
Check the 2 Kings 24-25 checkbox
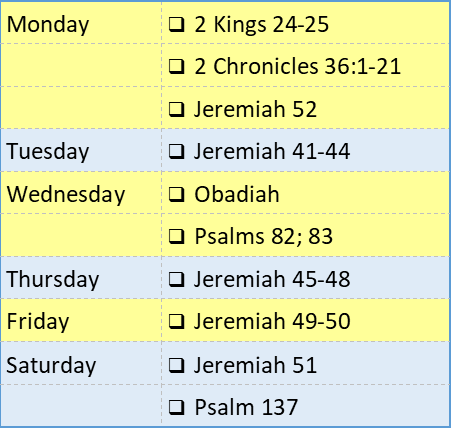tap(176, 25)
